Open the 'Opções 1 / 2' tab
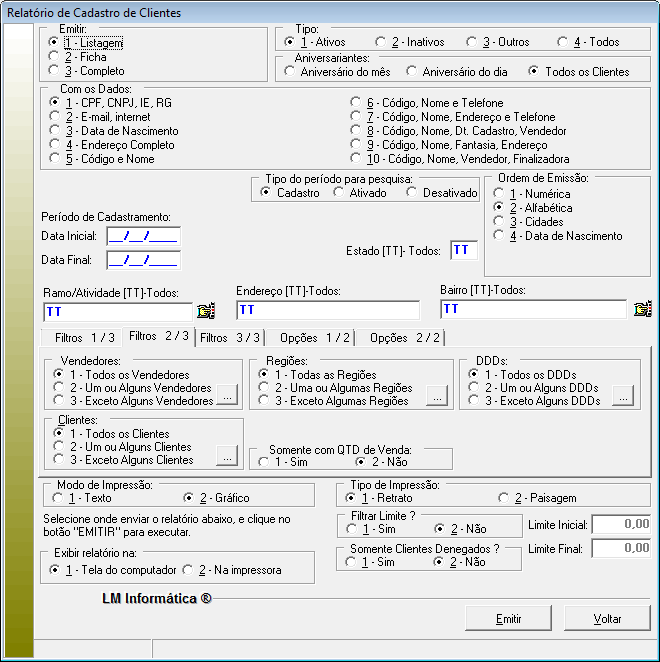This screenshot has width=660, height=662. [x=315, y=338]
